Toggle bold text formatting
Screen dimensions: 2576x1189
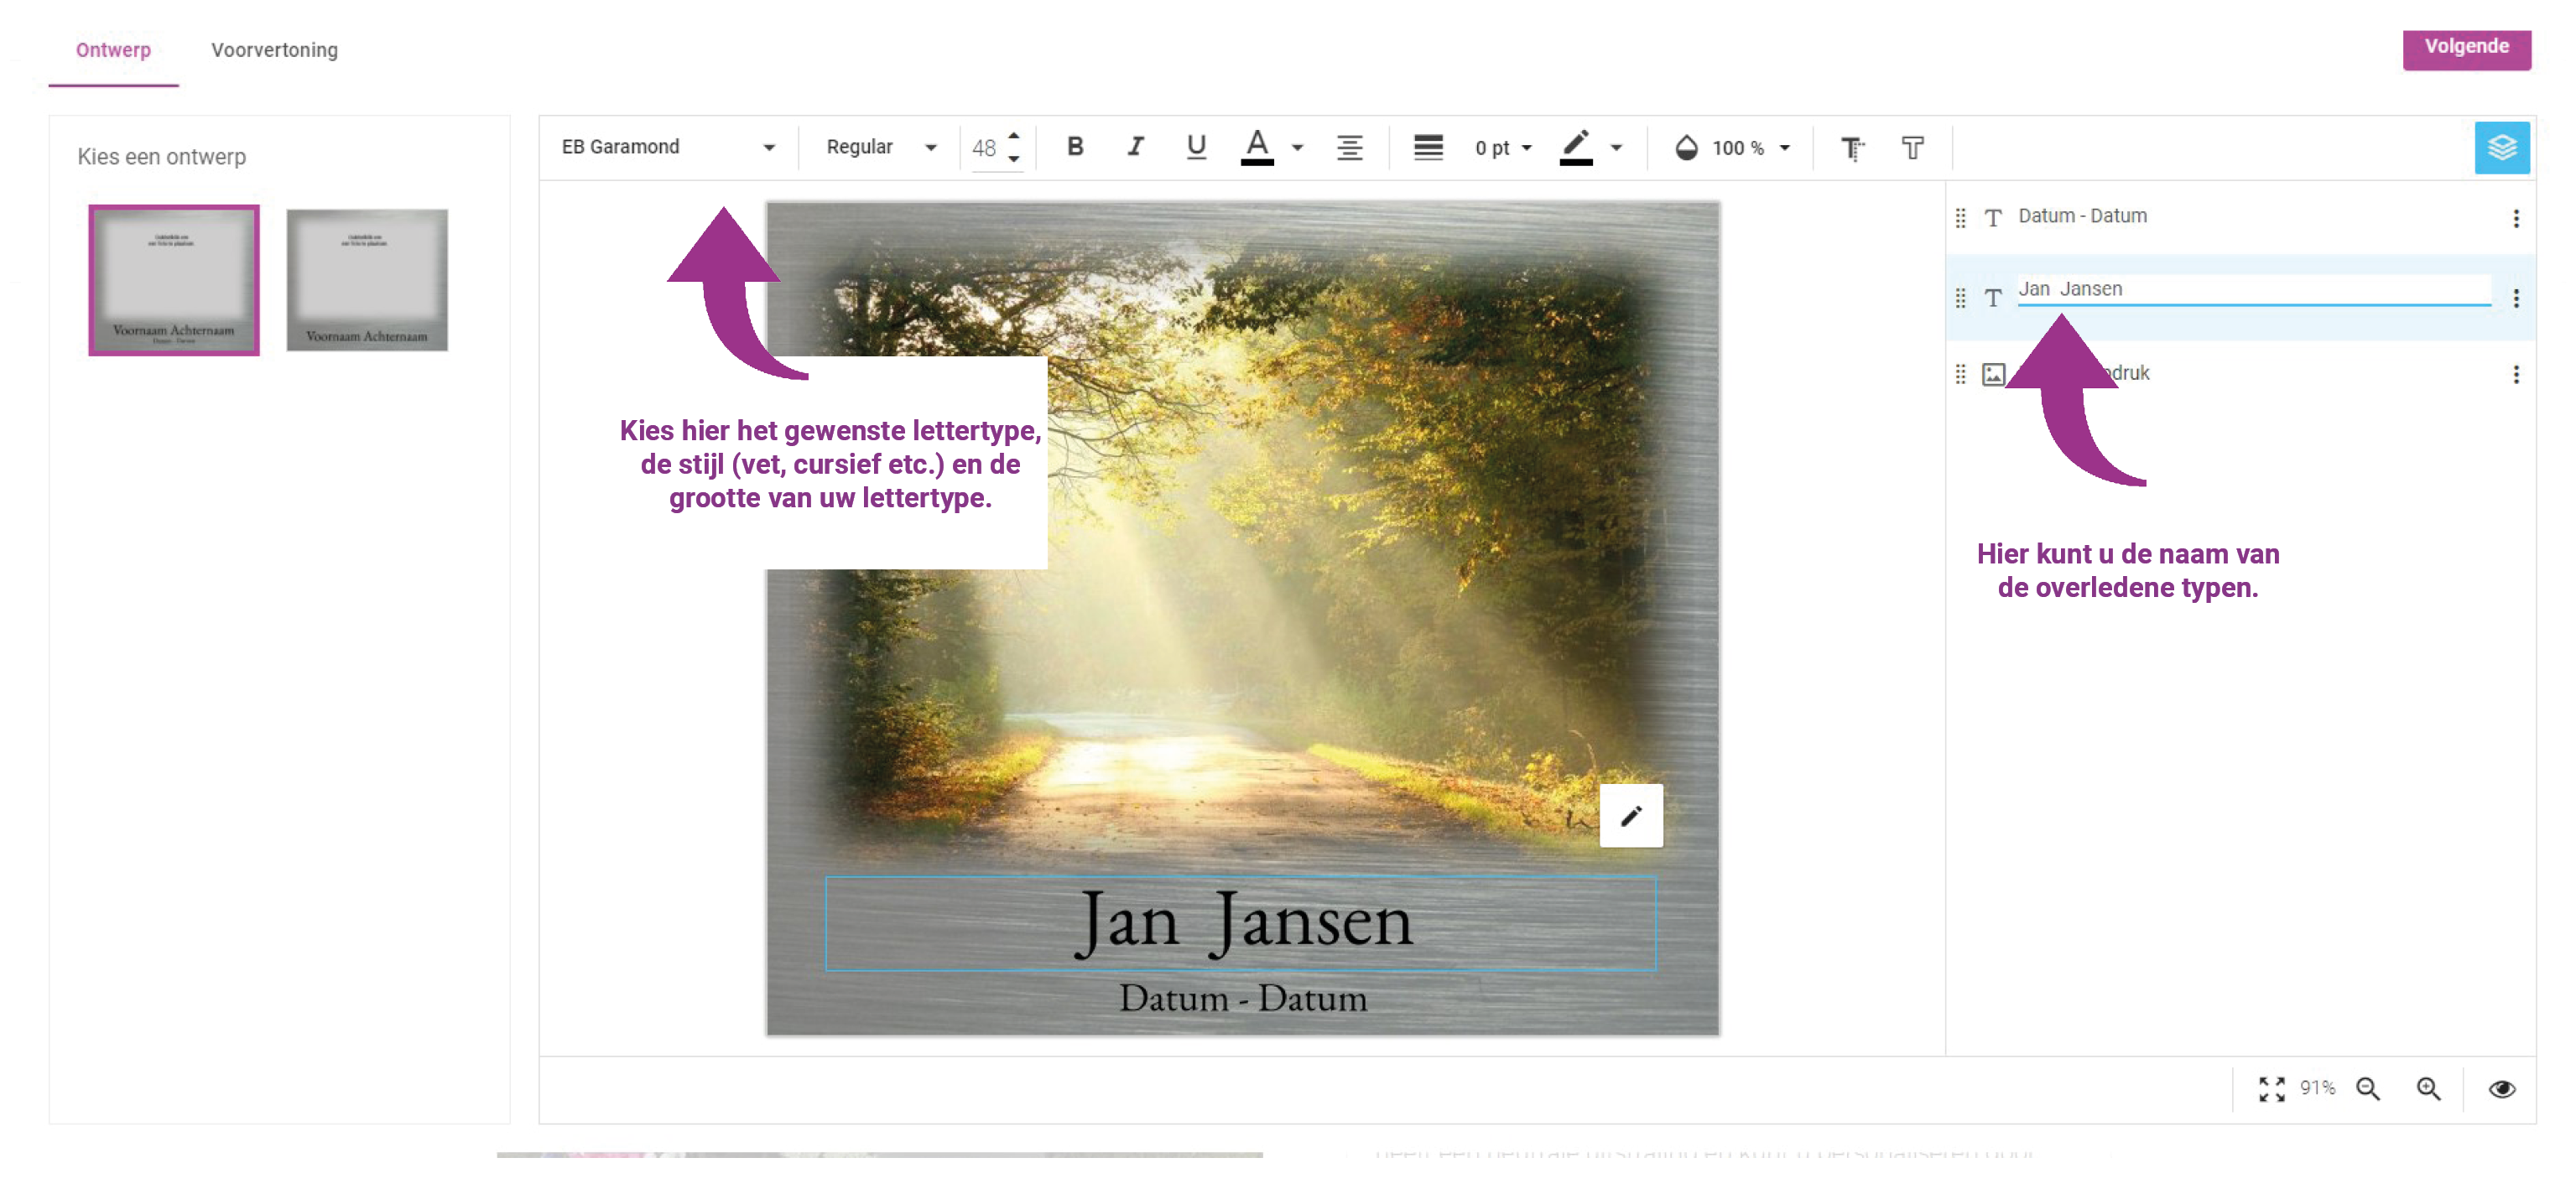1075,147
